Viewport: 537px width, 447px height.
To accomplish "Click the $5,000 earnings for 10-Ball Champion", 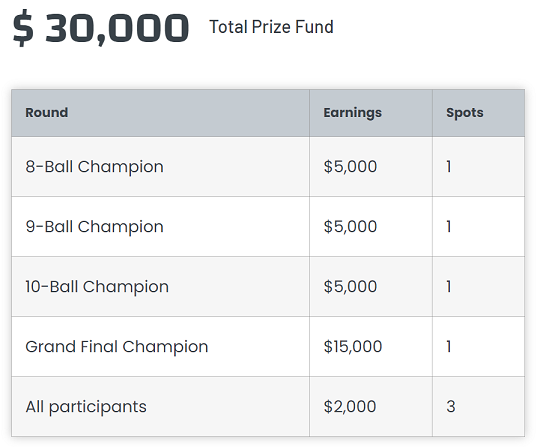I will pos(350,287).
